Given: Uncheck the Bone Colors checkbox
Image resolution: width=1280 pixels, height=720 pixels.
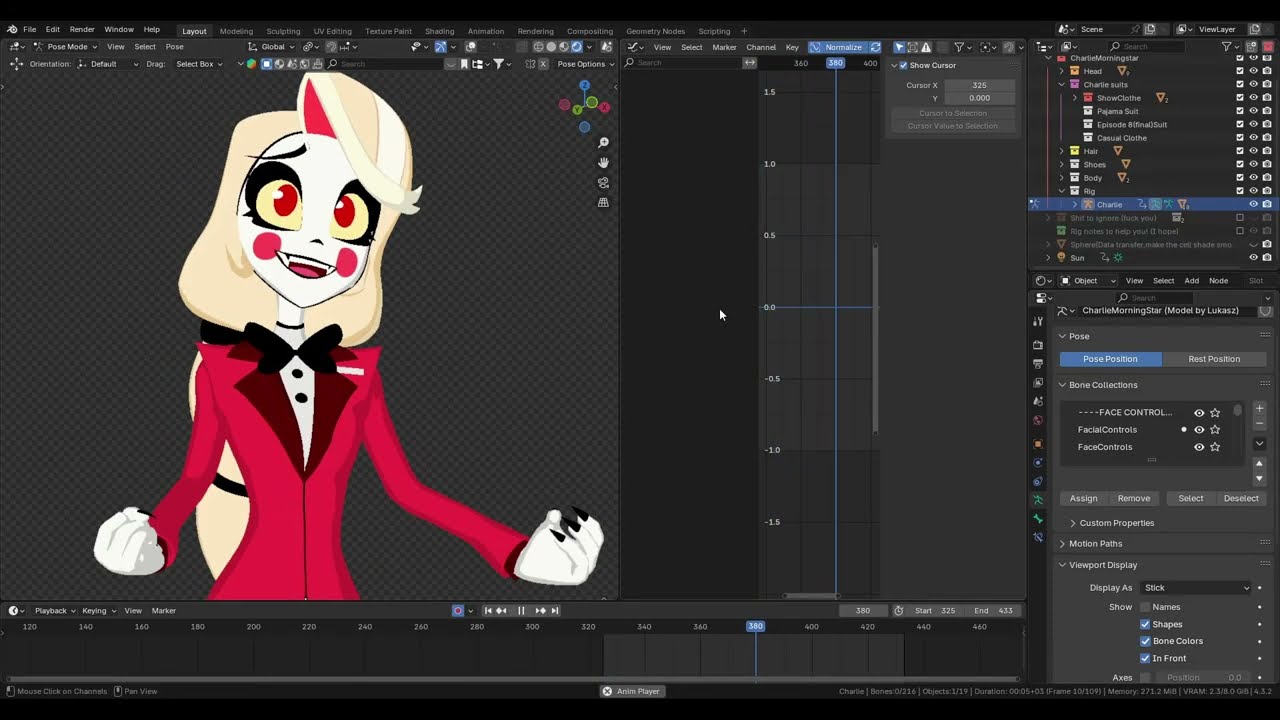Looking at the screenshot, I should [x=1145, y=641].
